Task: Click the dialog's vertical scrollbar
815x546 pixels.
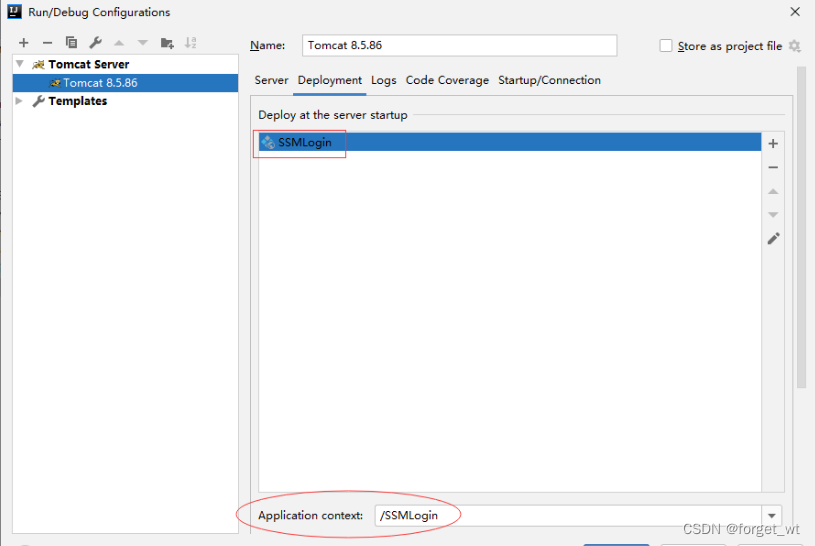Action: pyautogui.click(x=801, y=227)
